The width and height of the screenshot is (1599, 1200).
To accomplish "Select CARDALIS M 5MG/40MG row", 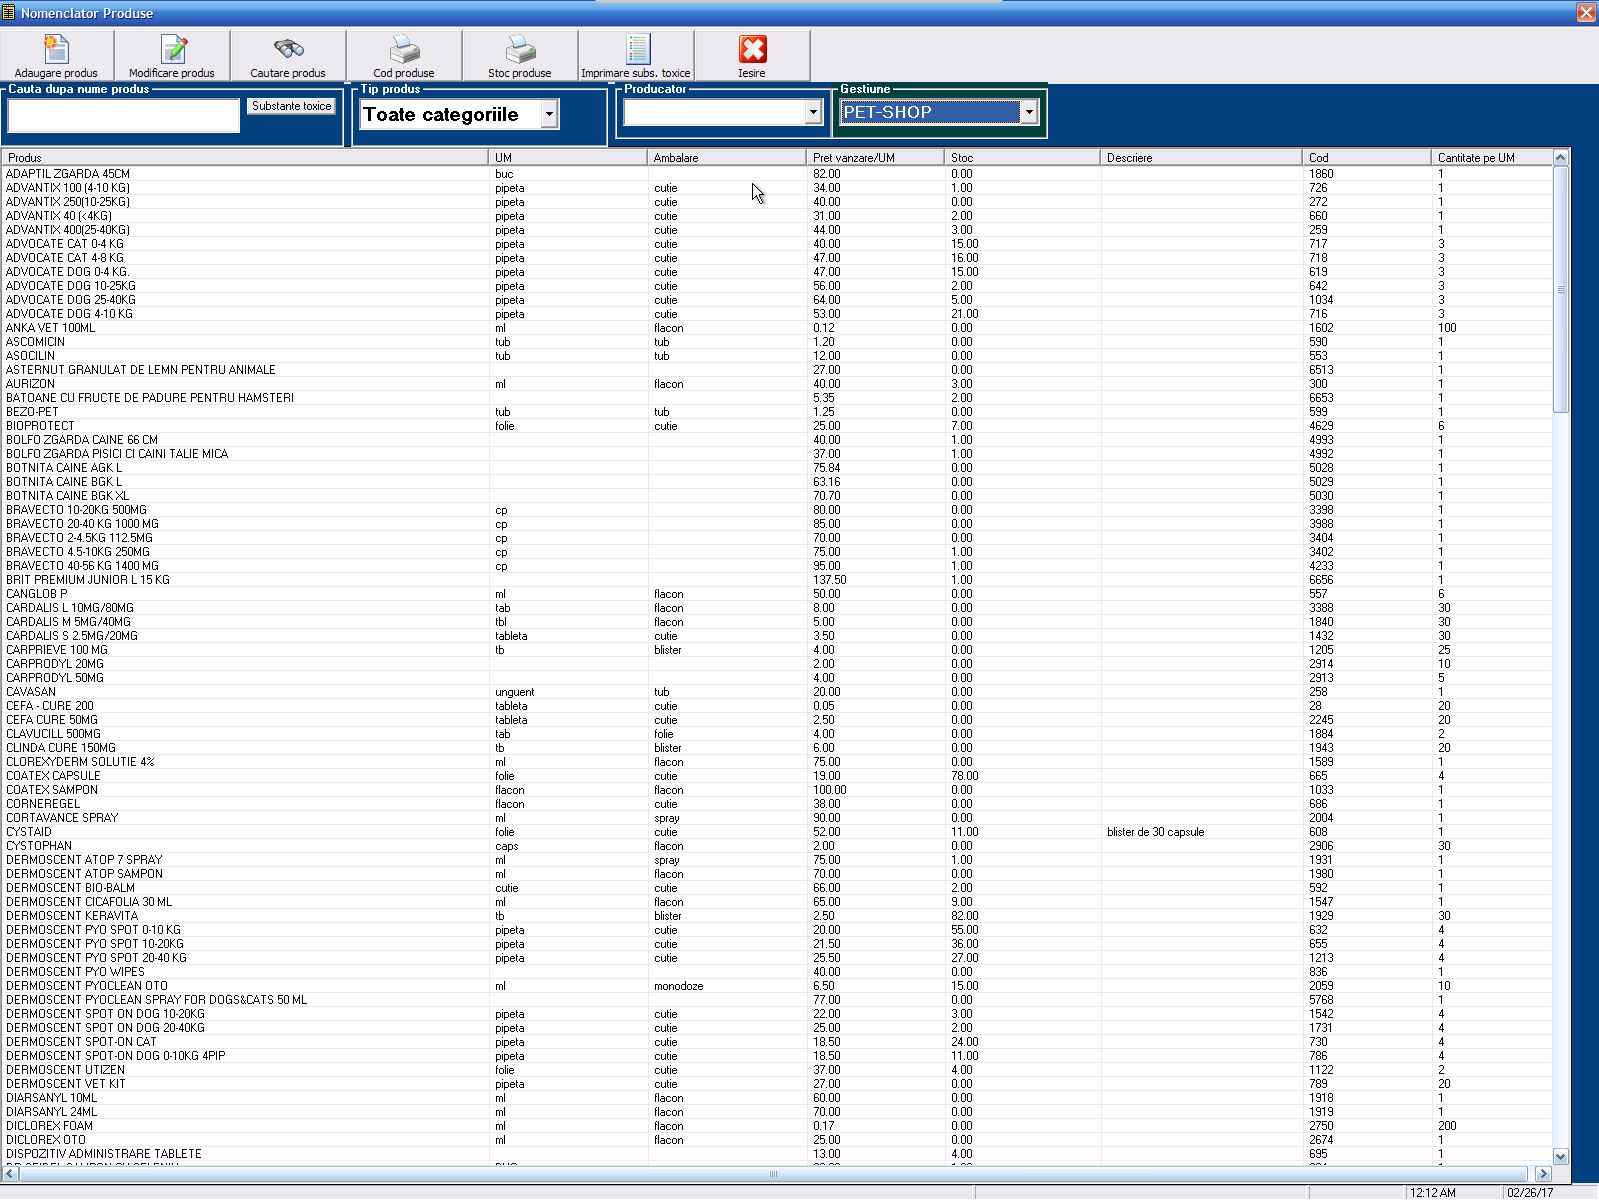I will click(776, 622).
